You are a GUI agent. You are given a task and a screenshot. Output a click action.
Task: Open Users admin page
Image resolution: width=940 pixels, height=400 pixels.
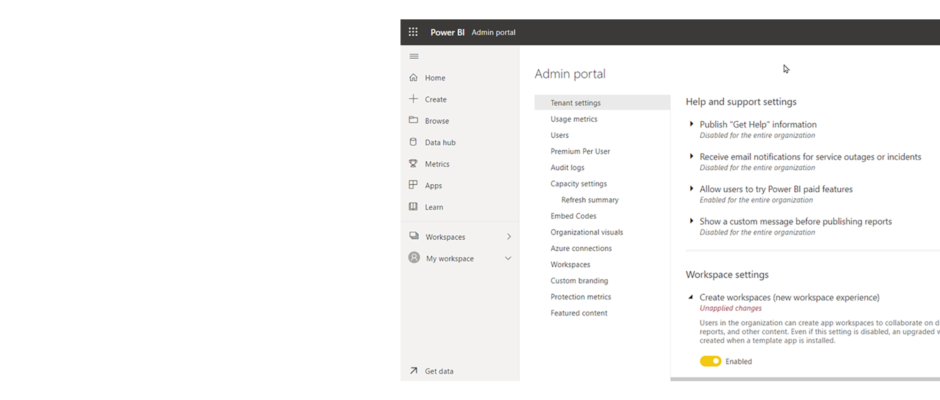[x=559, y=135]
